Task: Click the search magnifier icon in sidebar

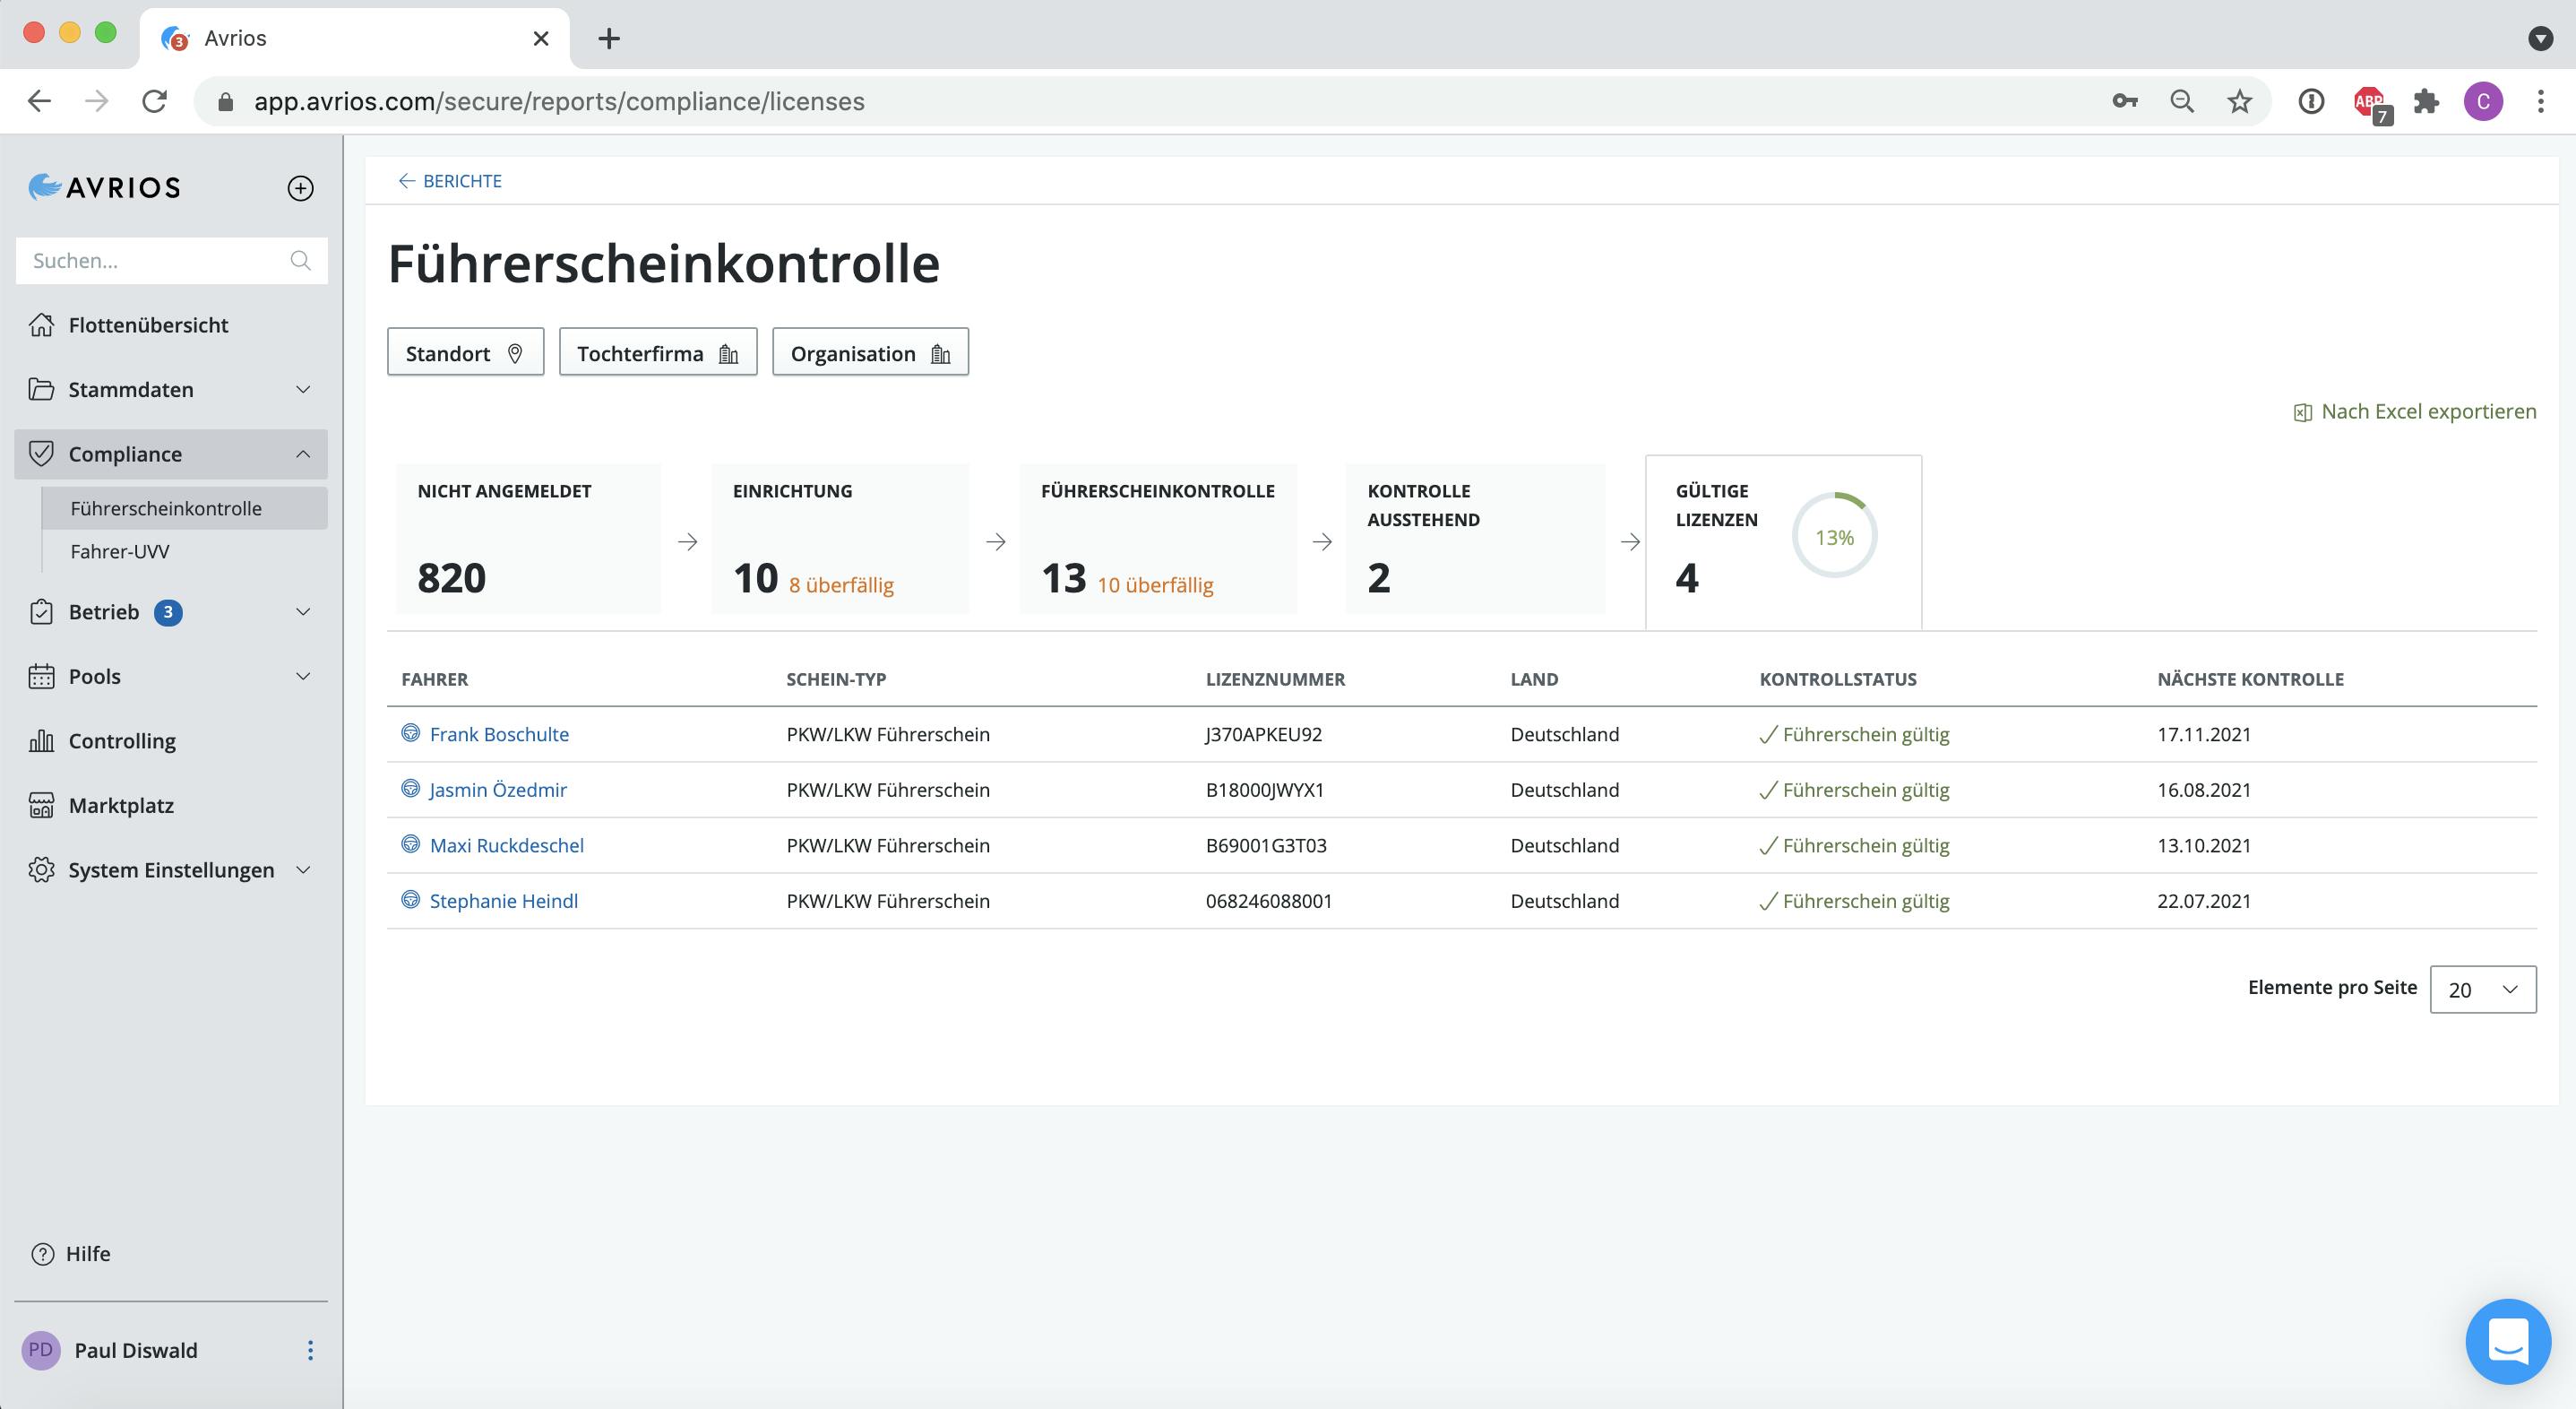Action: click(300, 260)
